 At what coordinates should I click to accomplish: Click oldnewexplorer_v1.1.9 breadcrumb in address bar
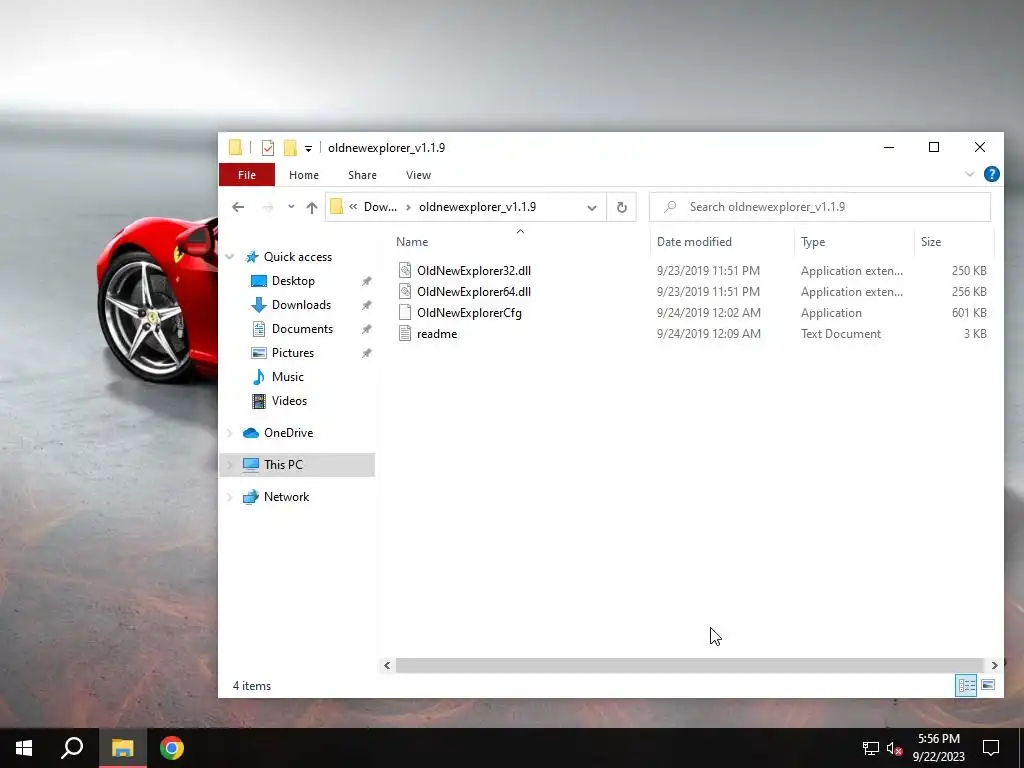pyautogui.click(x=477, y=207)
